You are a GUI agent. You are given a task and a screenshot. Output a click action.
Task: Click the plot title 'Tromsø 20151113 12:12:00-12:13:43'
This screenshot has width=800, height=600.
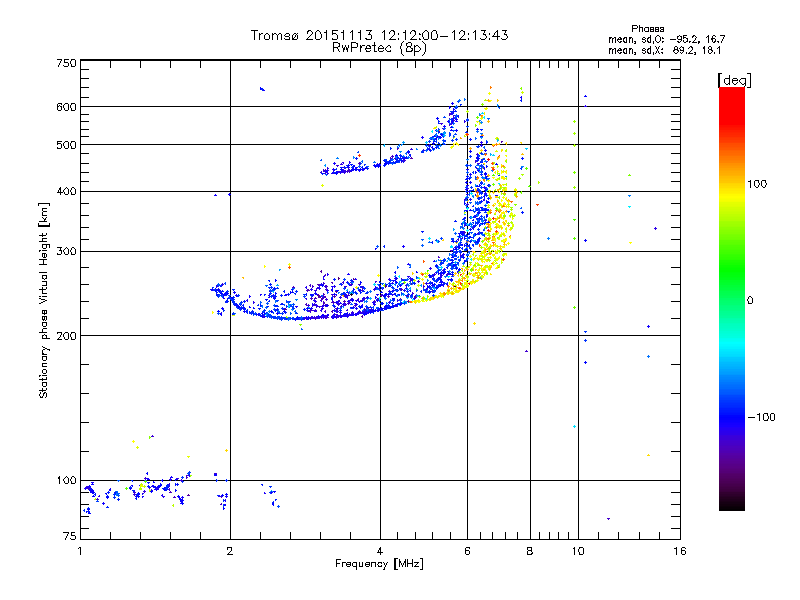point(379,35)
